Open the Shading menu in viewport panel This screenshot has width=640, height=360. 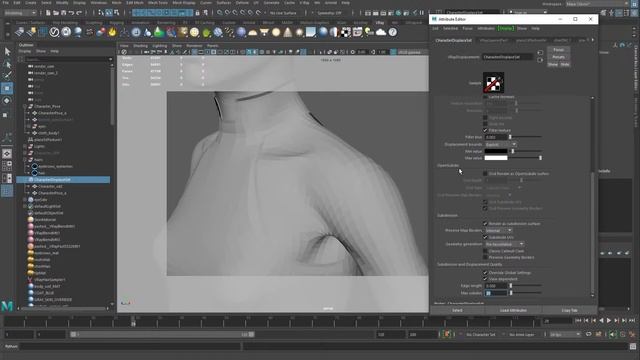pyautogui.click(x=140, y=46)
